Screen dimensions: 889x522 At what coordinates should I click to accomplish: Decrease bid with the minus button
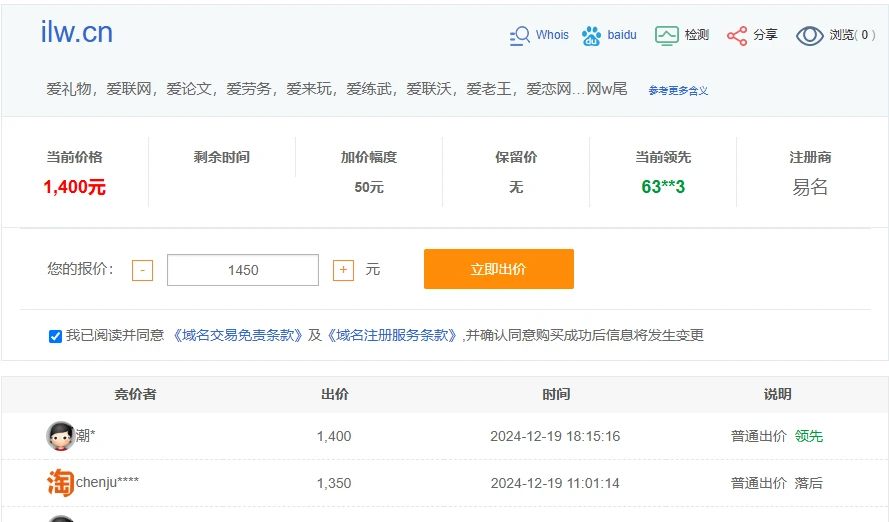point(143,270)
